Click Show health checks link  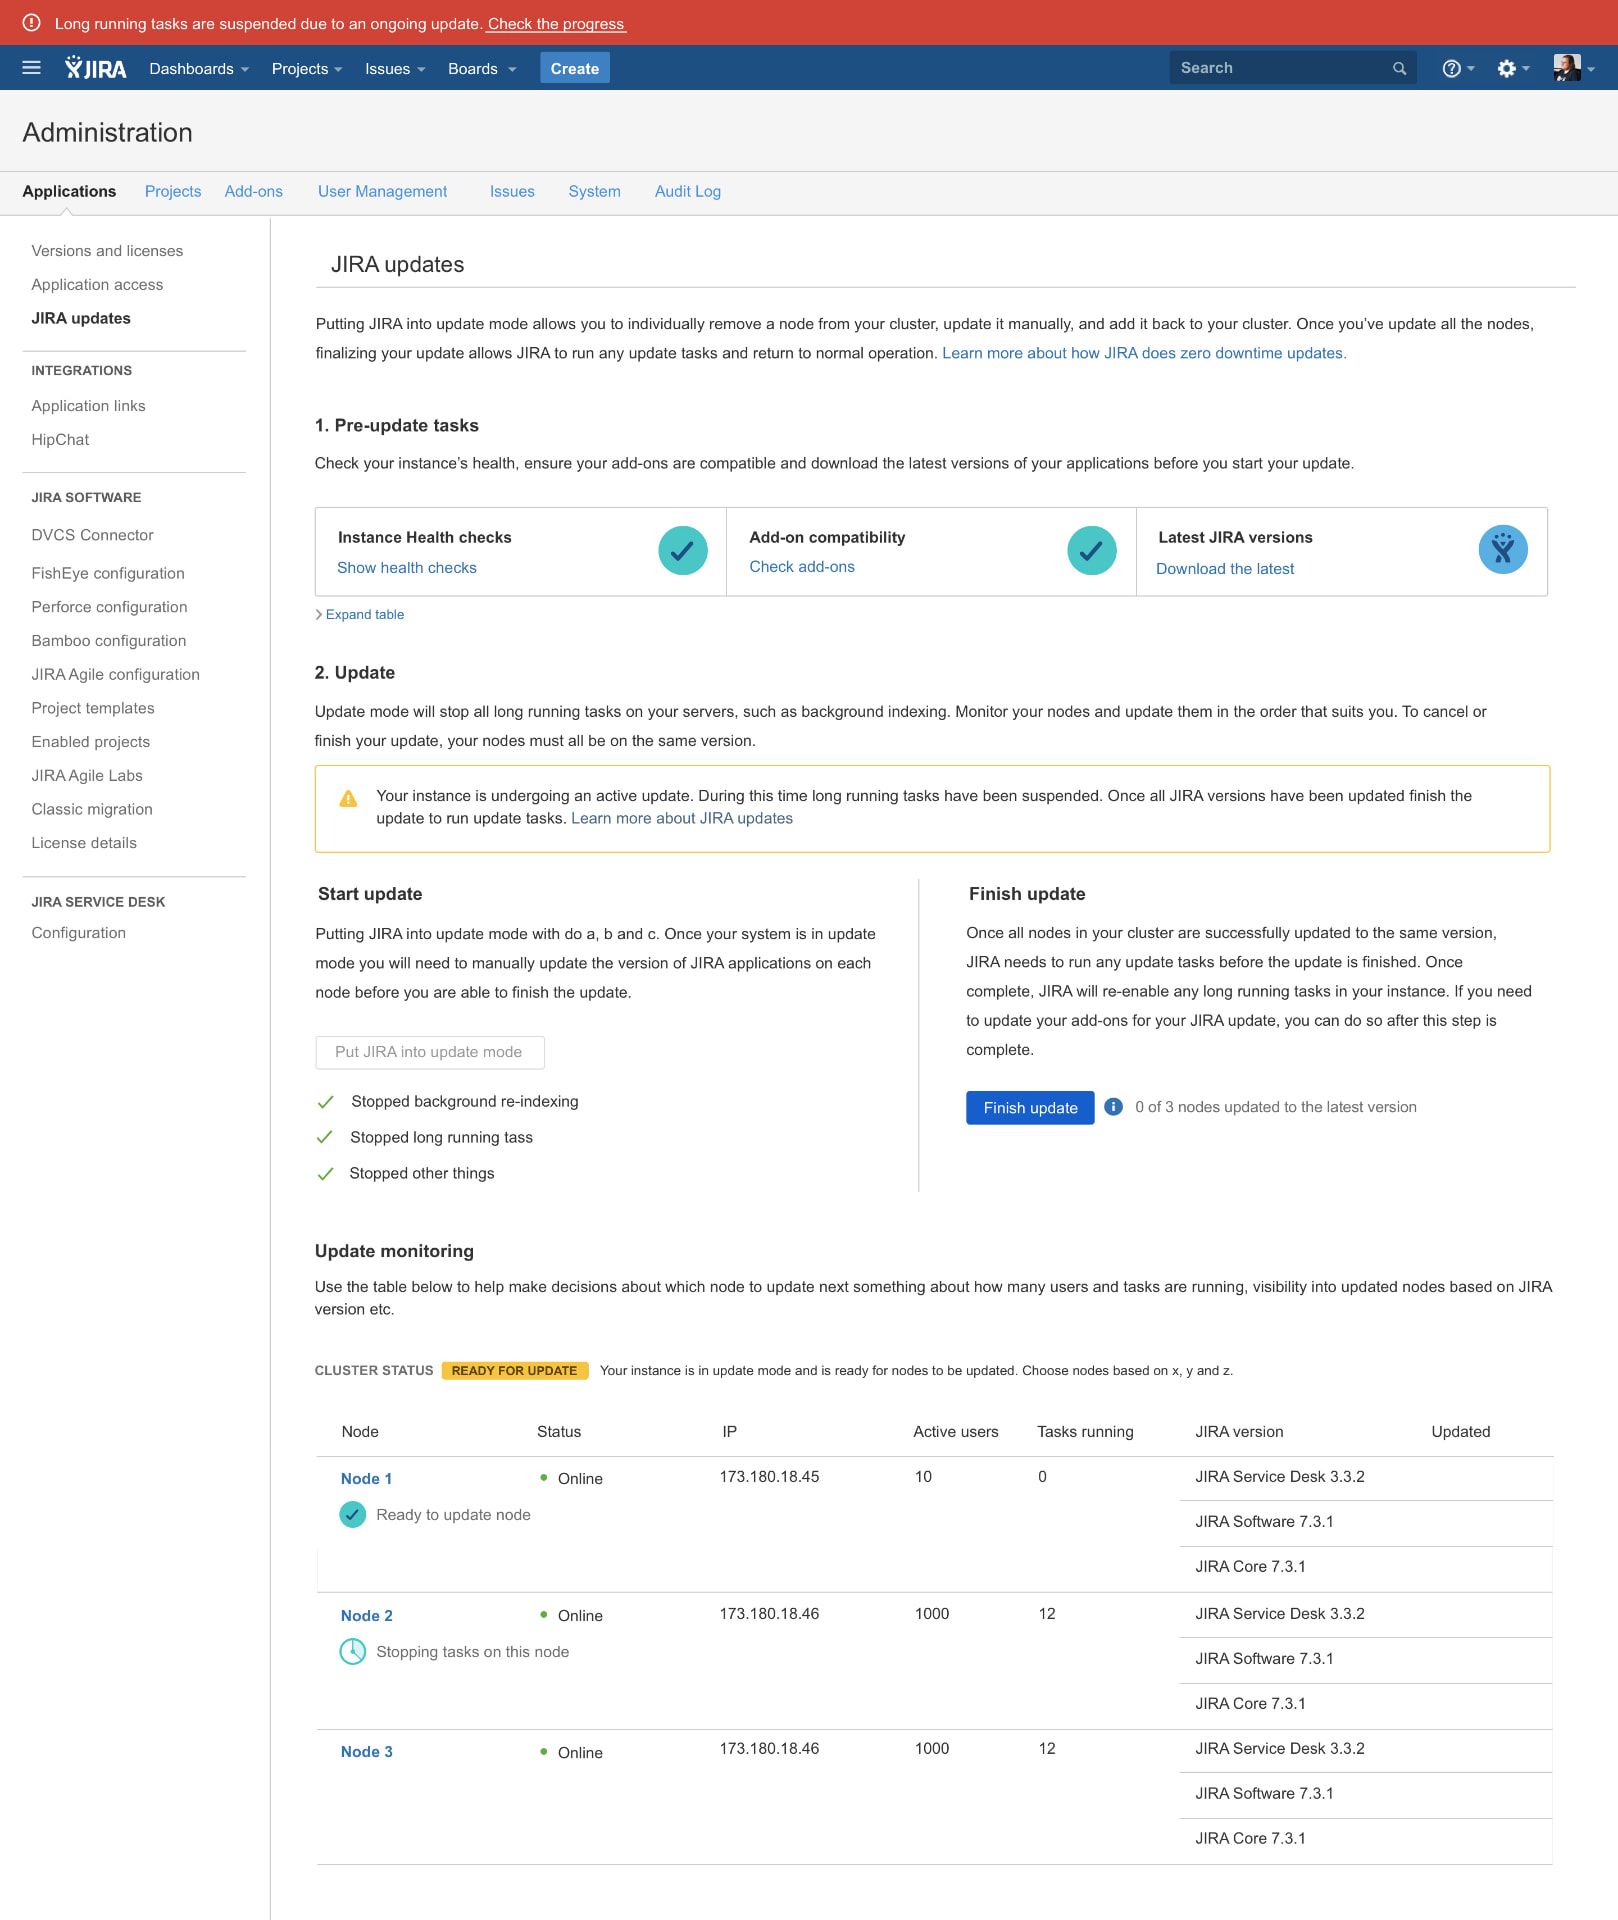pyautogui.click(x=407, y=568)
